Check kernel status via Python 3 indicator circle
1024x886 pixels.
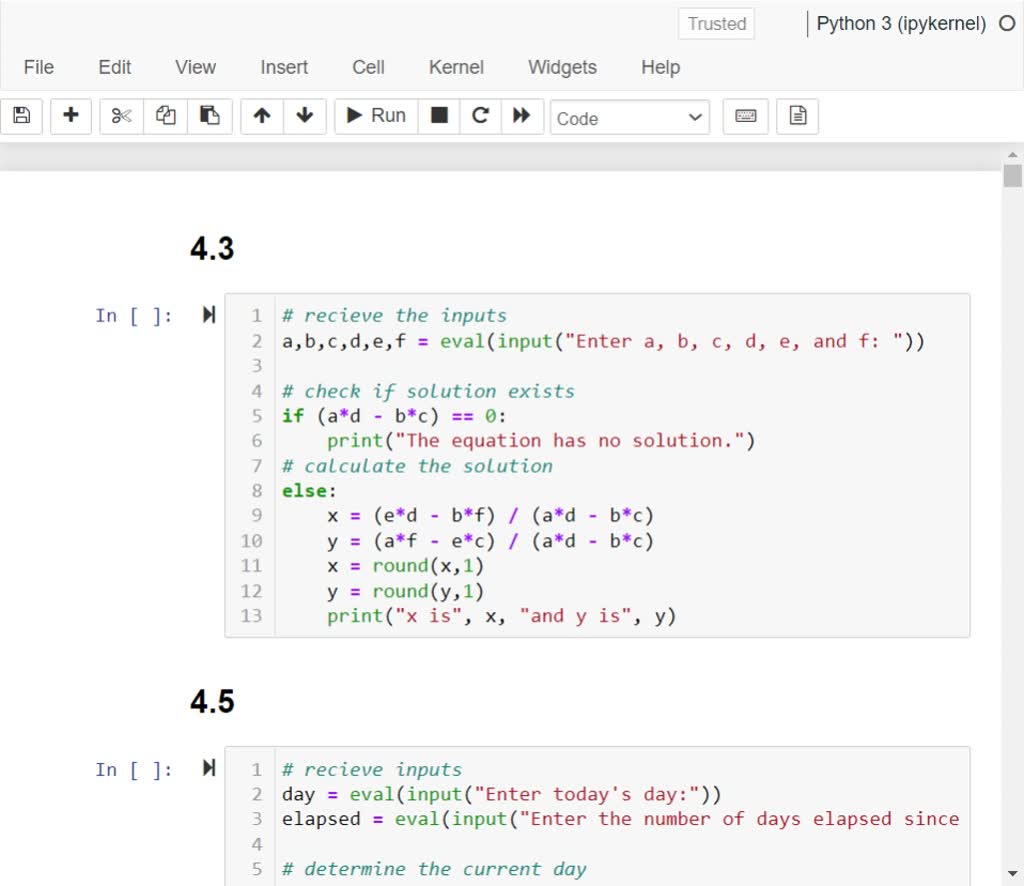(x=1008, y=23)
